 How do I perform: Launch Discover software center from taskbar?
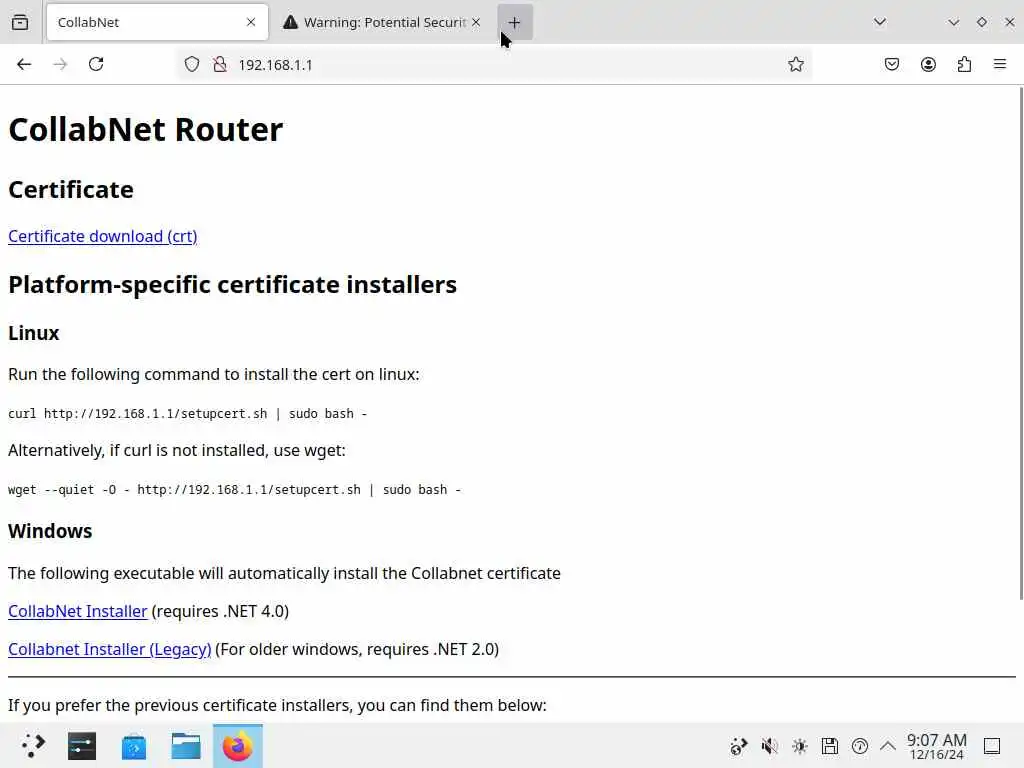(134, 746)
